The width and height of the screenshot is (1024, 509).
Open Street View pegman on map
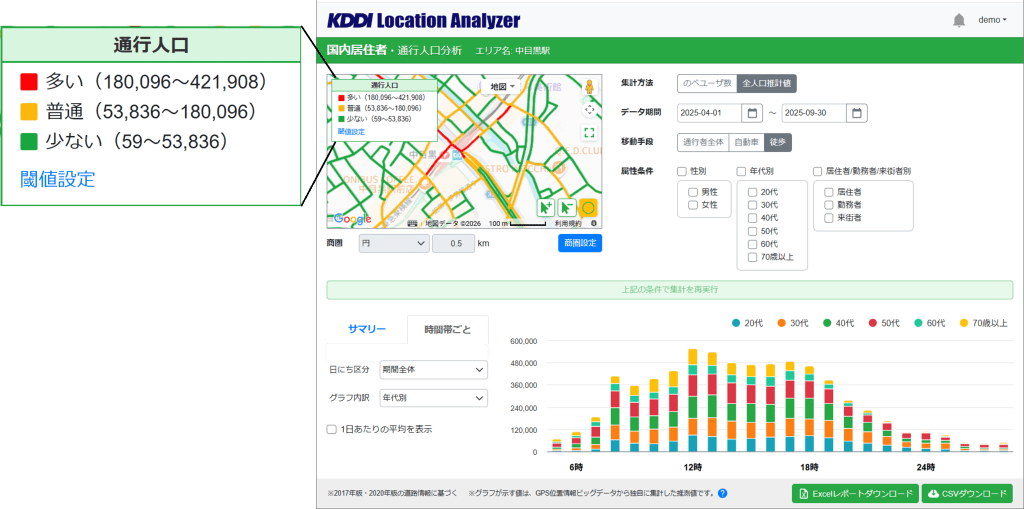pyautogui.click(x=589, y=87)
